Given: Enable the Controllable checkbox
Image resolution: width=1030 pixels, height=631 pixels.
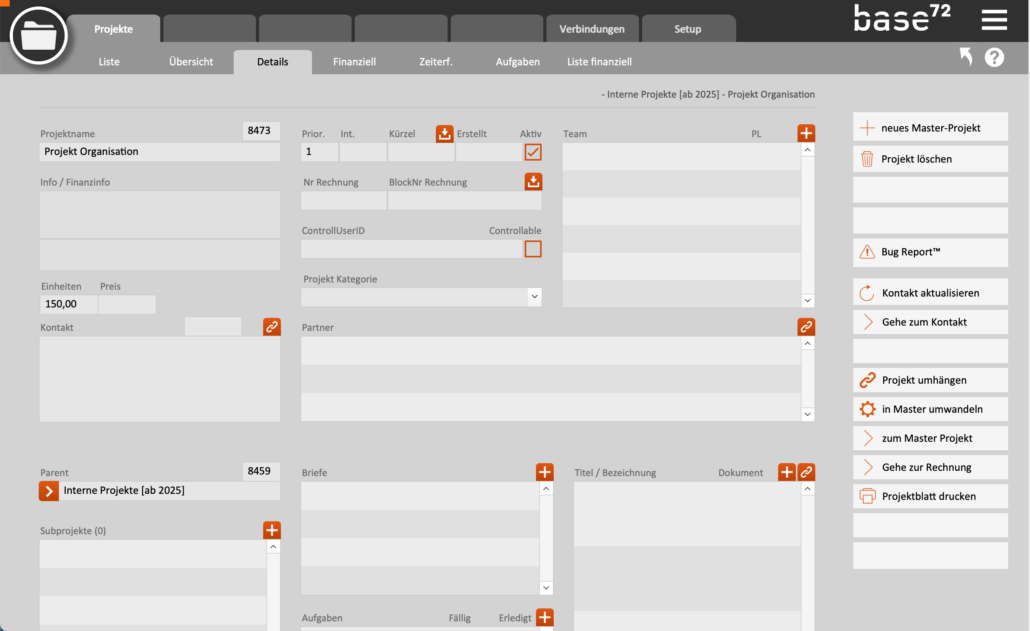Looking at the screenshot, I should [533, 249].
